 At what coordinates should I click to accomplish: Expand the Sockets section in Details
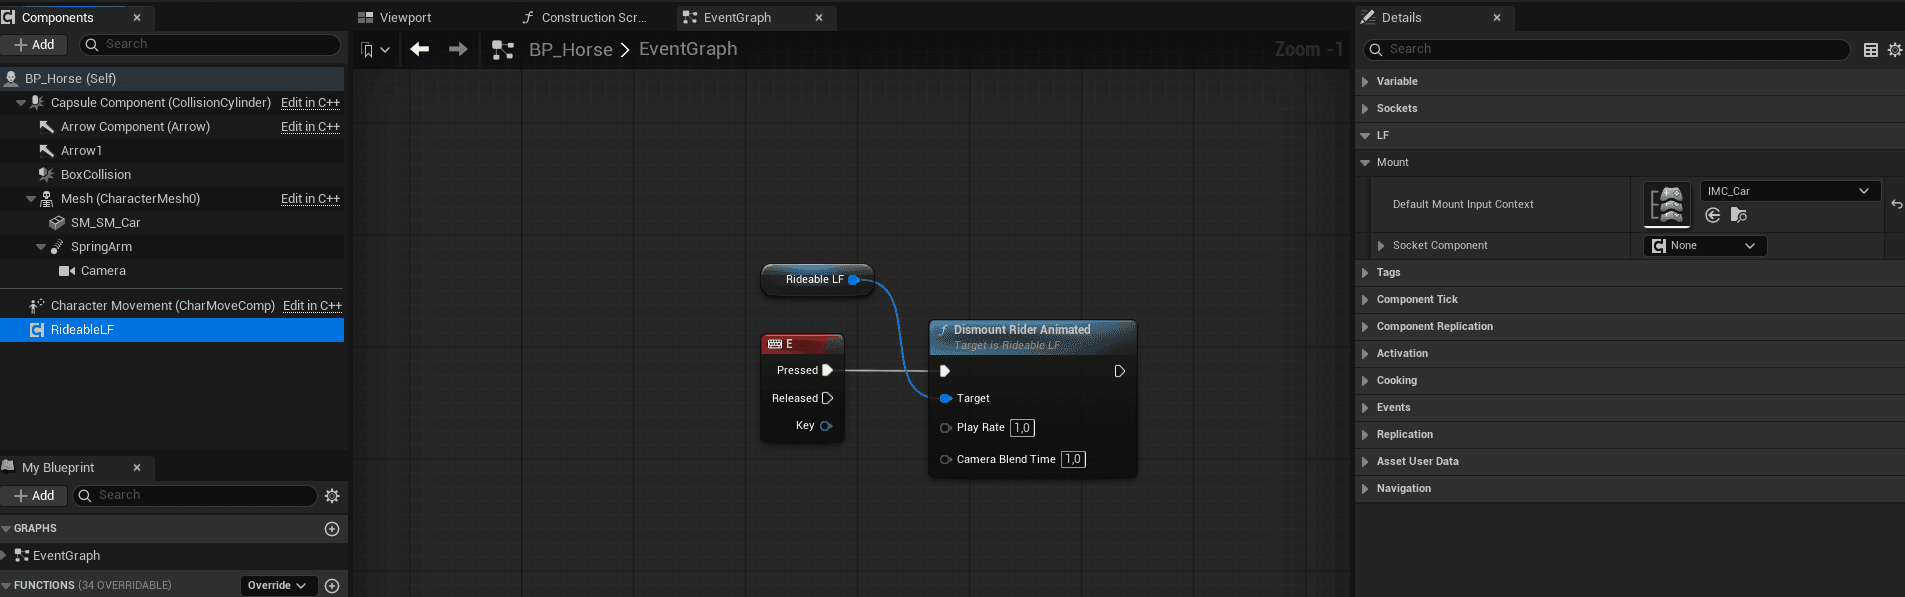pyautogui.click(x=1365, y=109)
